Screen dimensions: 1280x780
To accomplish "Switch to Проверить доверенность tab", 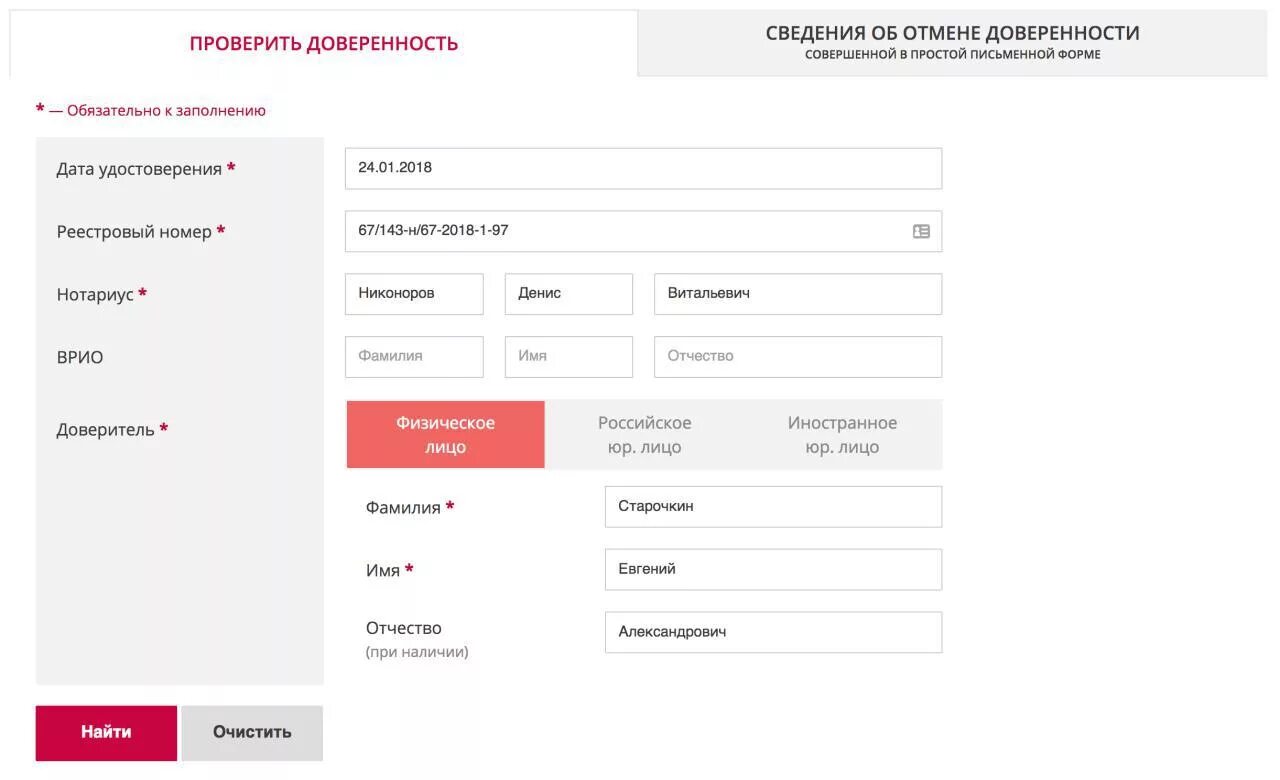I will (323, 44).
